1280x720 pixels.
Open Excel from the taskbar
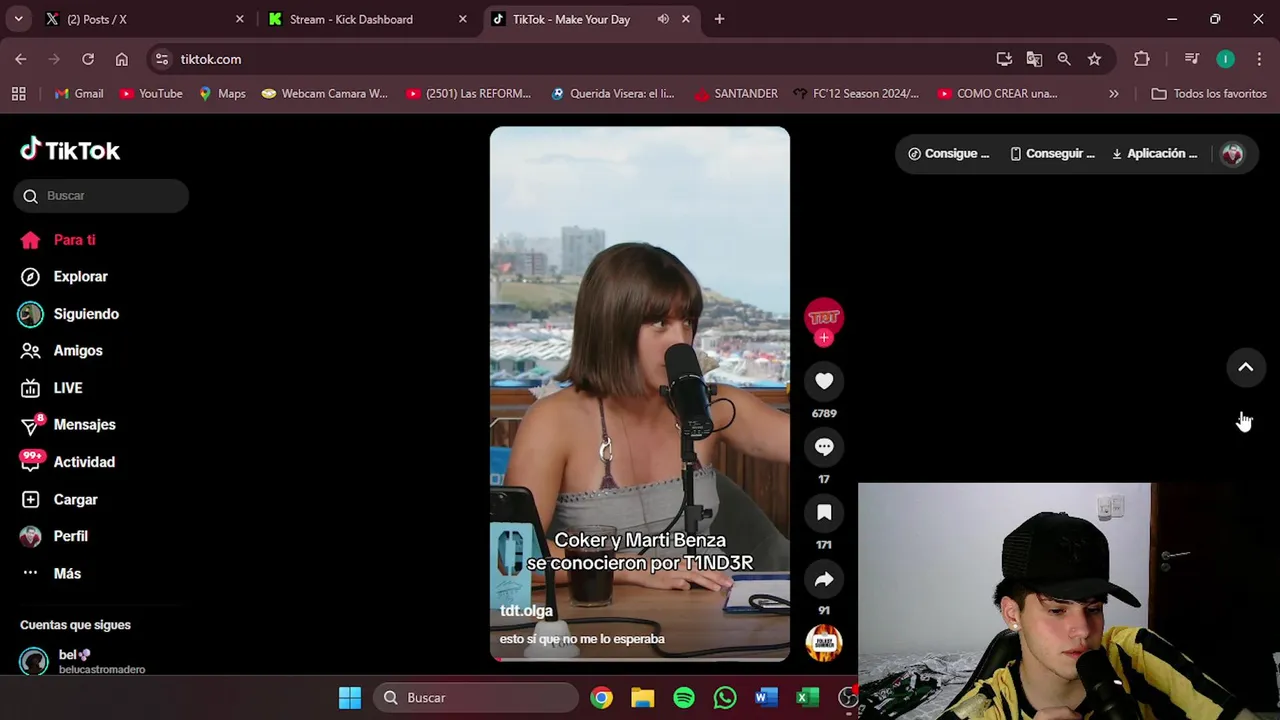click(808, 698)
